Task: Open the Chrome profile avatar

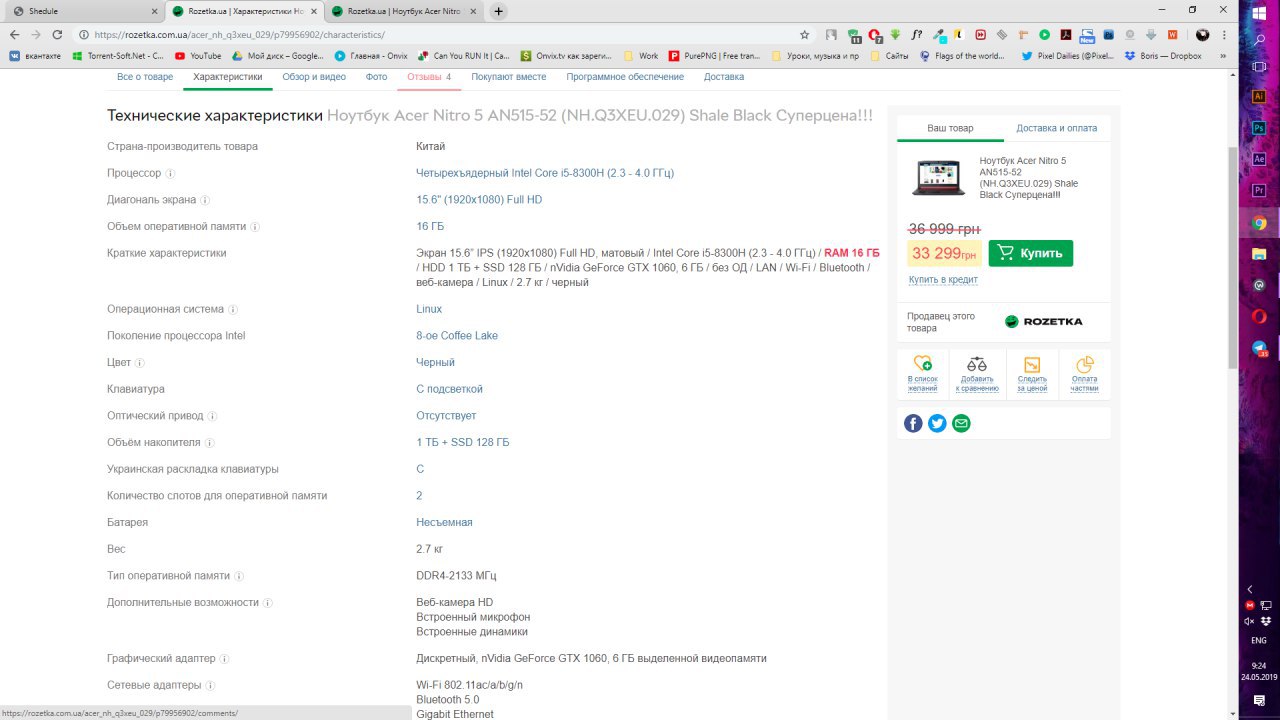Action: coord(1202,34)
